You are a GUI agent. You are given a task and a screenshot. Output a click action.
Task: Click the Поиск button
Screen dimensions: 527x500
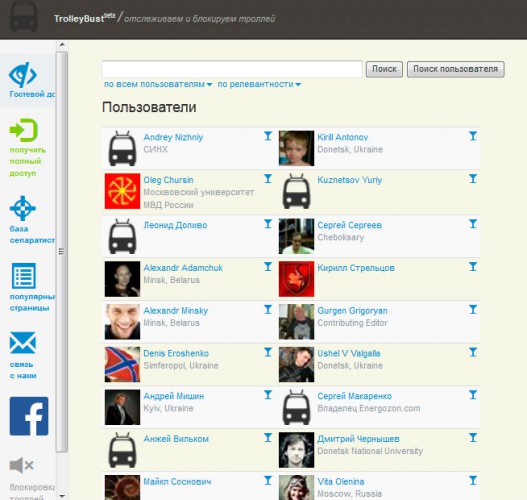384,69
